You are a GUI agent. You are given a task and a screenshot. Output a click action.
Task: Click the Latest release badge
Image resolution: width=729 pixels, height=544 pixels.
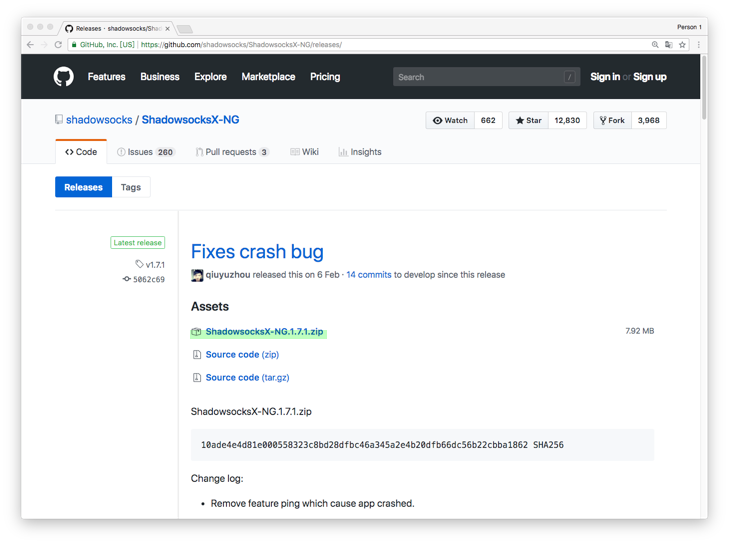138,243
